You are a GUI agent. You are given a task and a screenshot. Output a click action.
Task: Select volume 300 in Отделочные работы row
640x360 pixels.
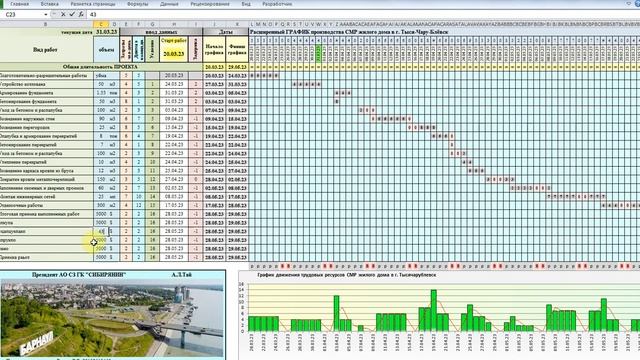101,205
